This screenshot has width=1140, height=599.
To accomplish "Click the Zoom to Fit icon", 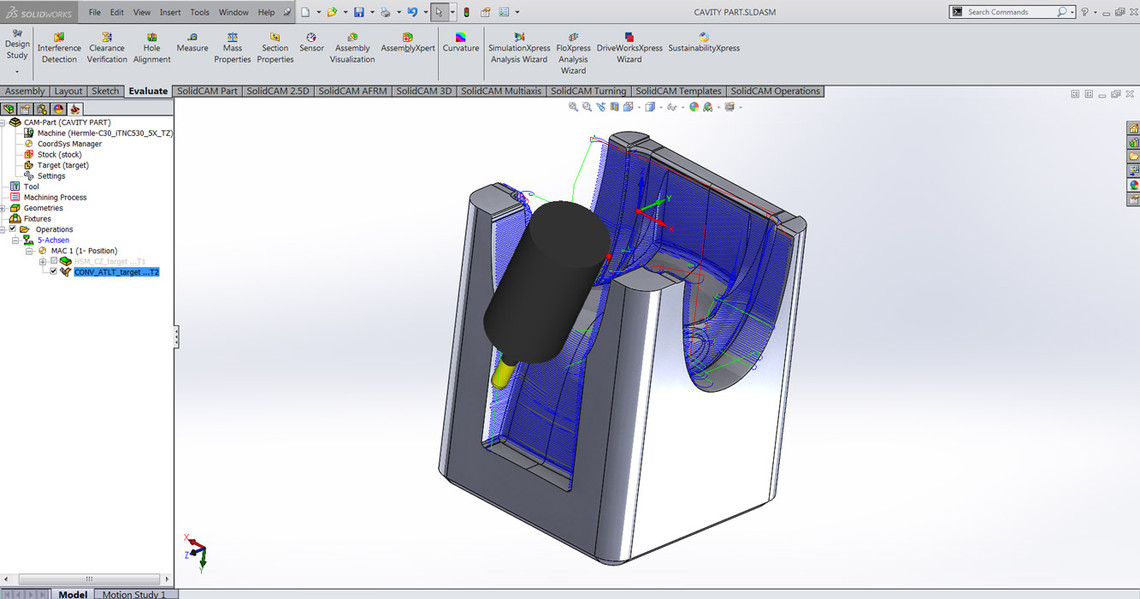I will (x=573, y=107).
